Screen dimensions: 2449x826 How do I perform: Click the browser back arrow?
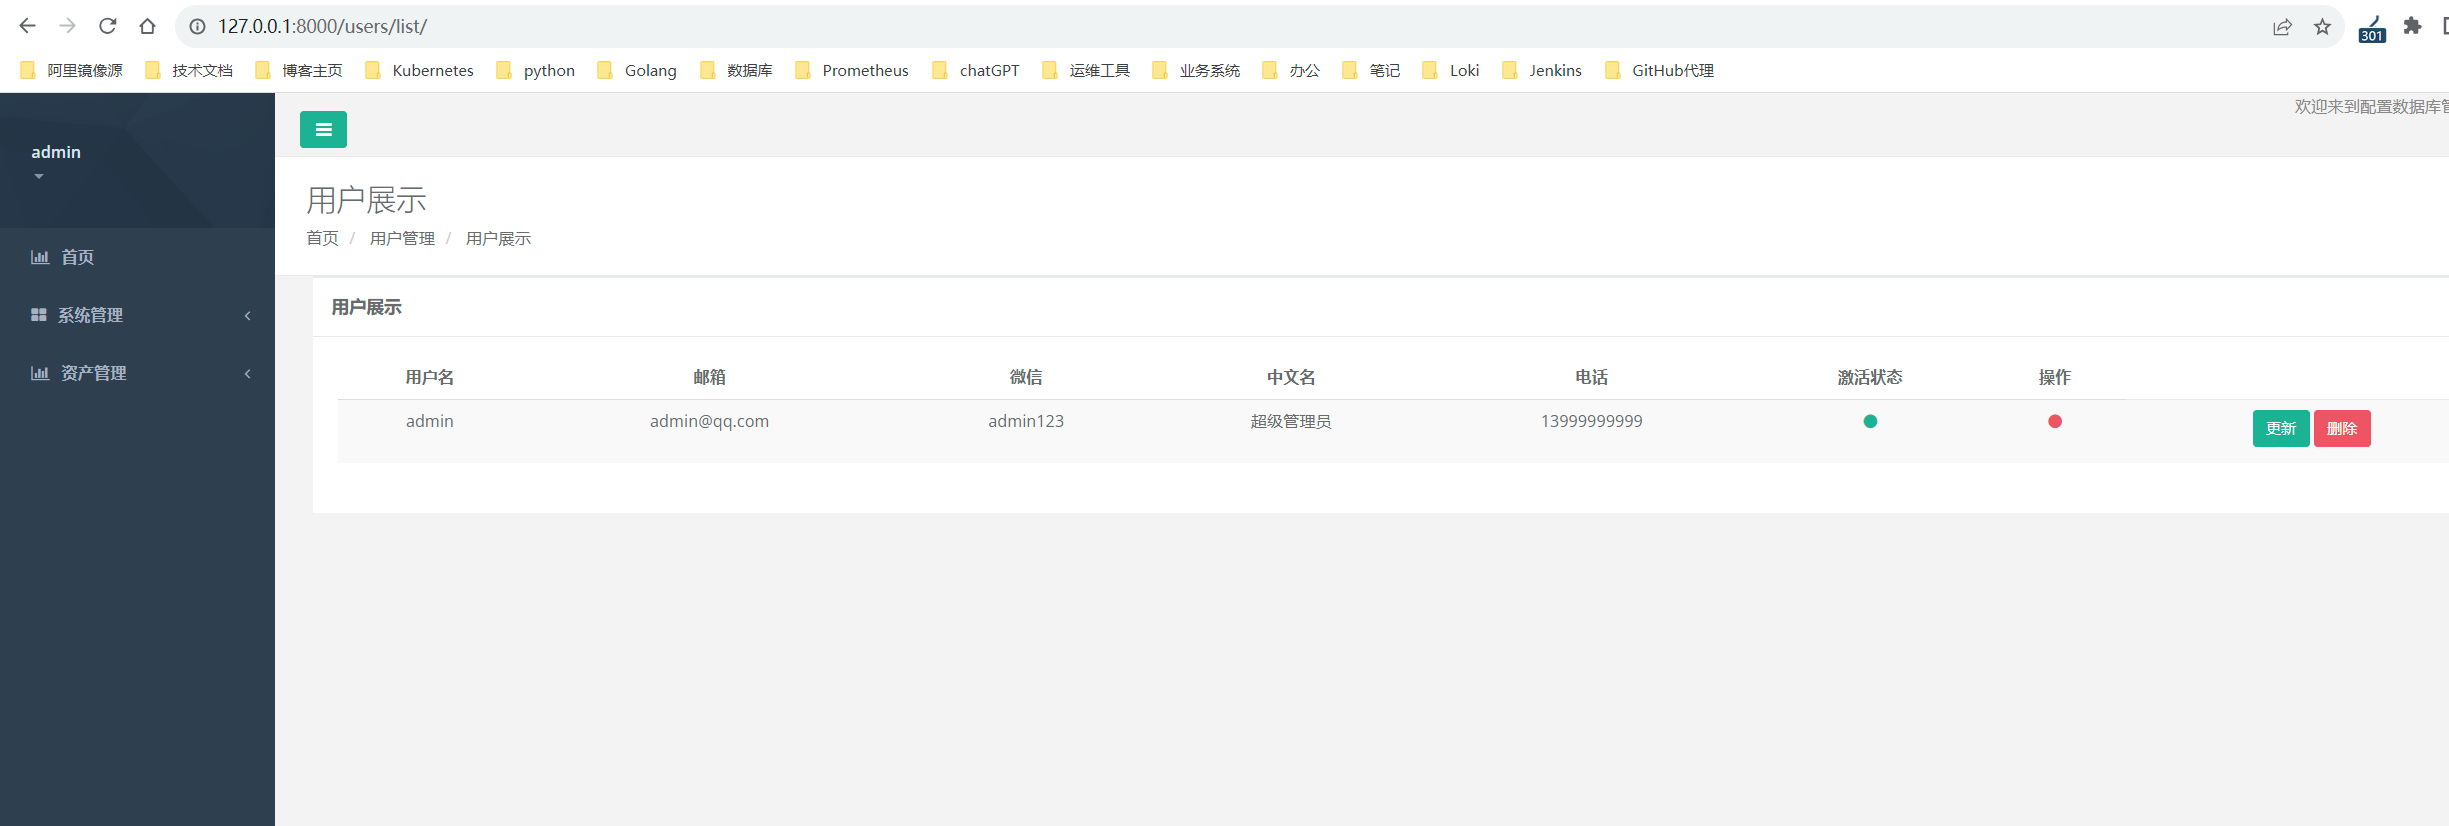27,26
